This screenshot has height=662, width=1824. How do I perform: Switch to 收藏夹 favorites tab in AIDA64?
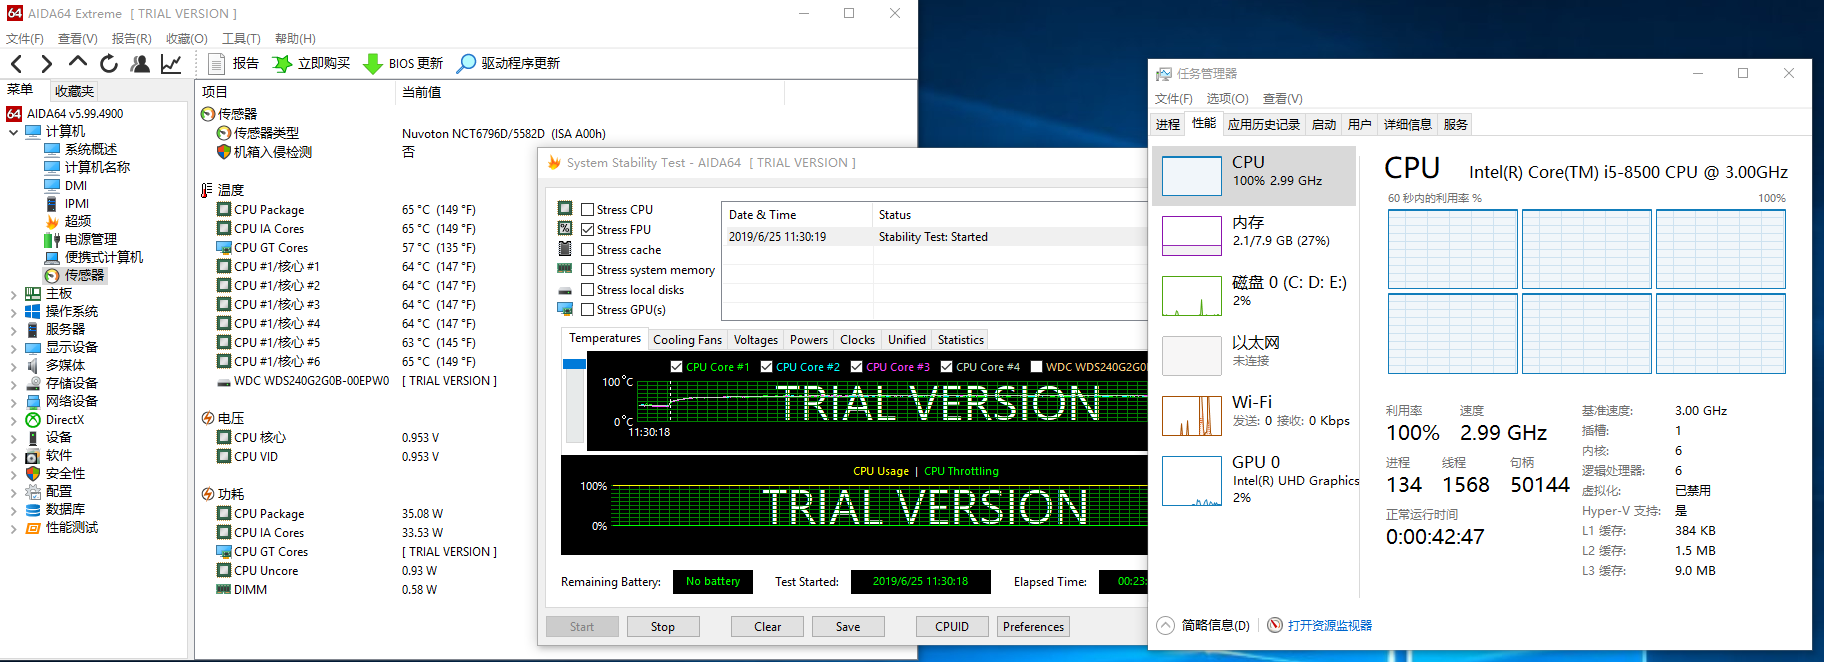tap(74, 92)
